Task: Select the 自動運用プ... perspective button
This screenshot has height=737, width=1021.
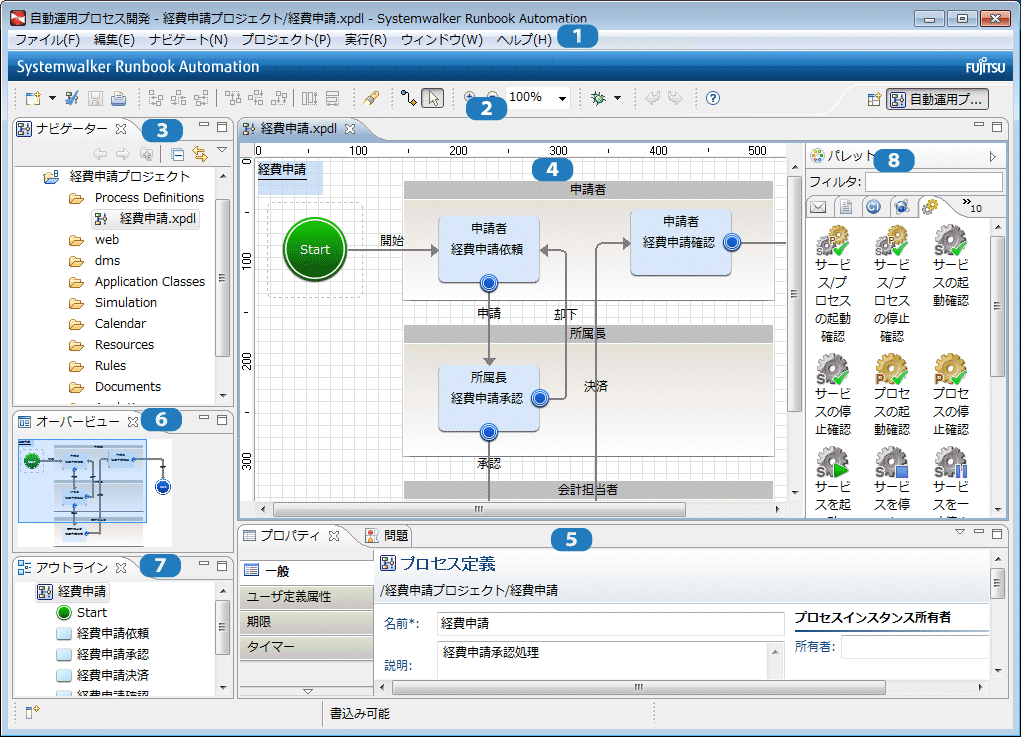Action: (x=938, y=100)
